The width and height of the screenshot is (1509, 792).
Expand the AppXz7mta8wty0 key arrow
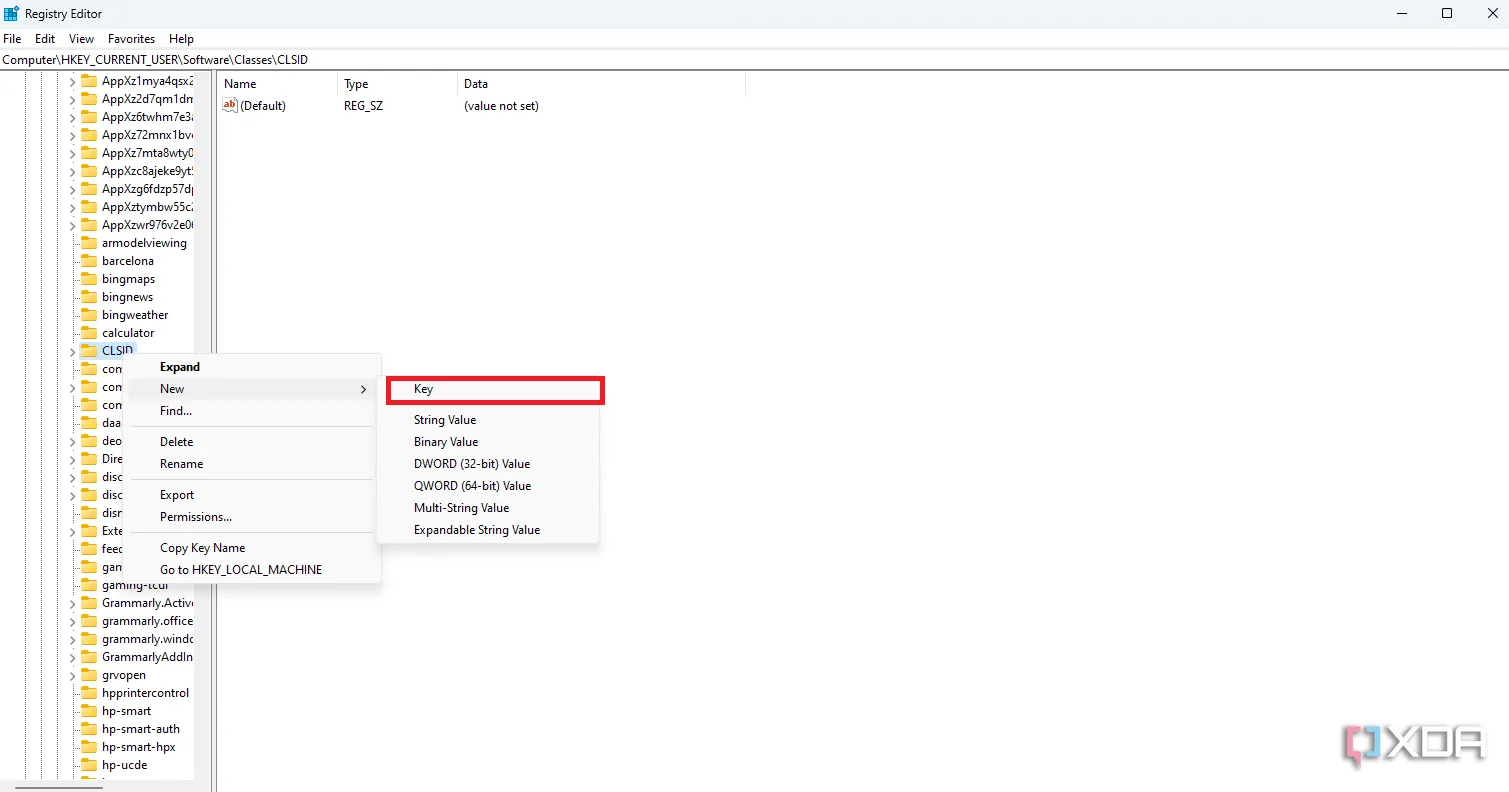(x=72, y=154)
